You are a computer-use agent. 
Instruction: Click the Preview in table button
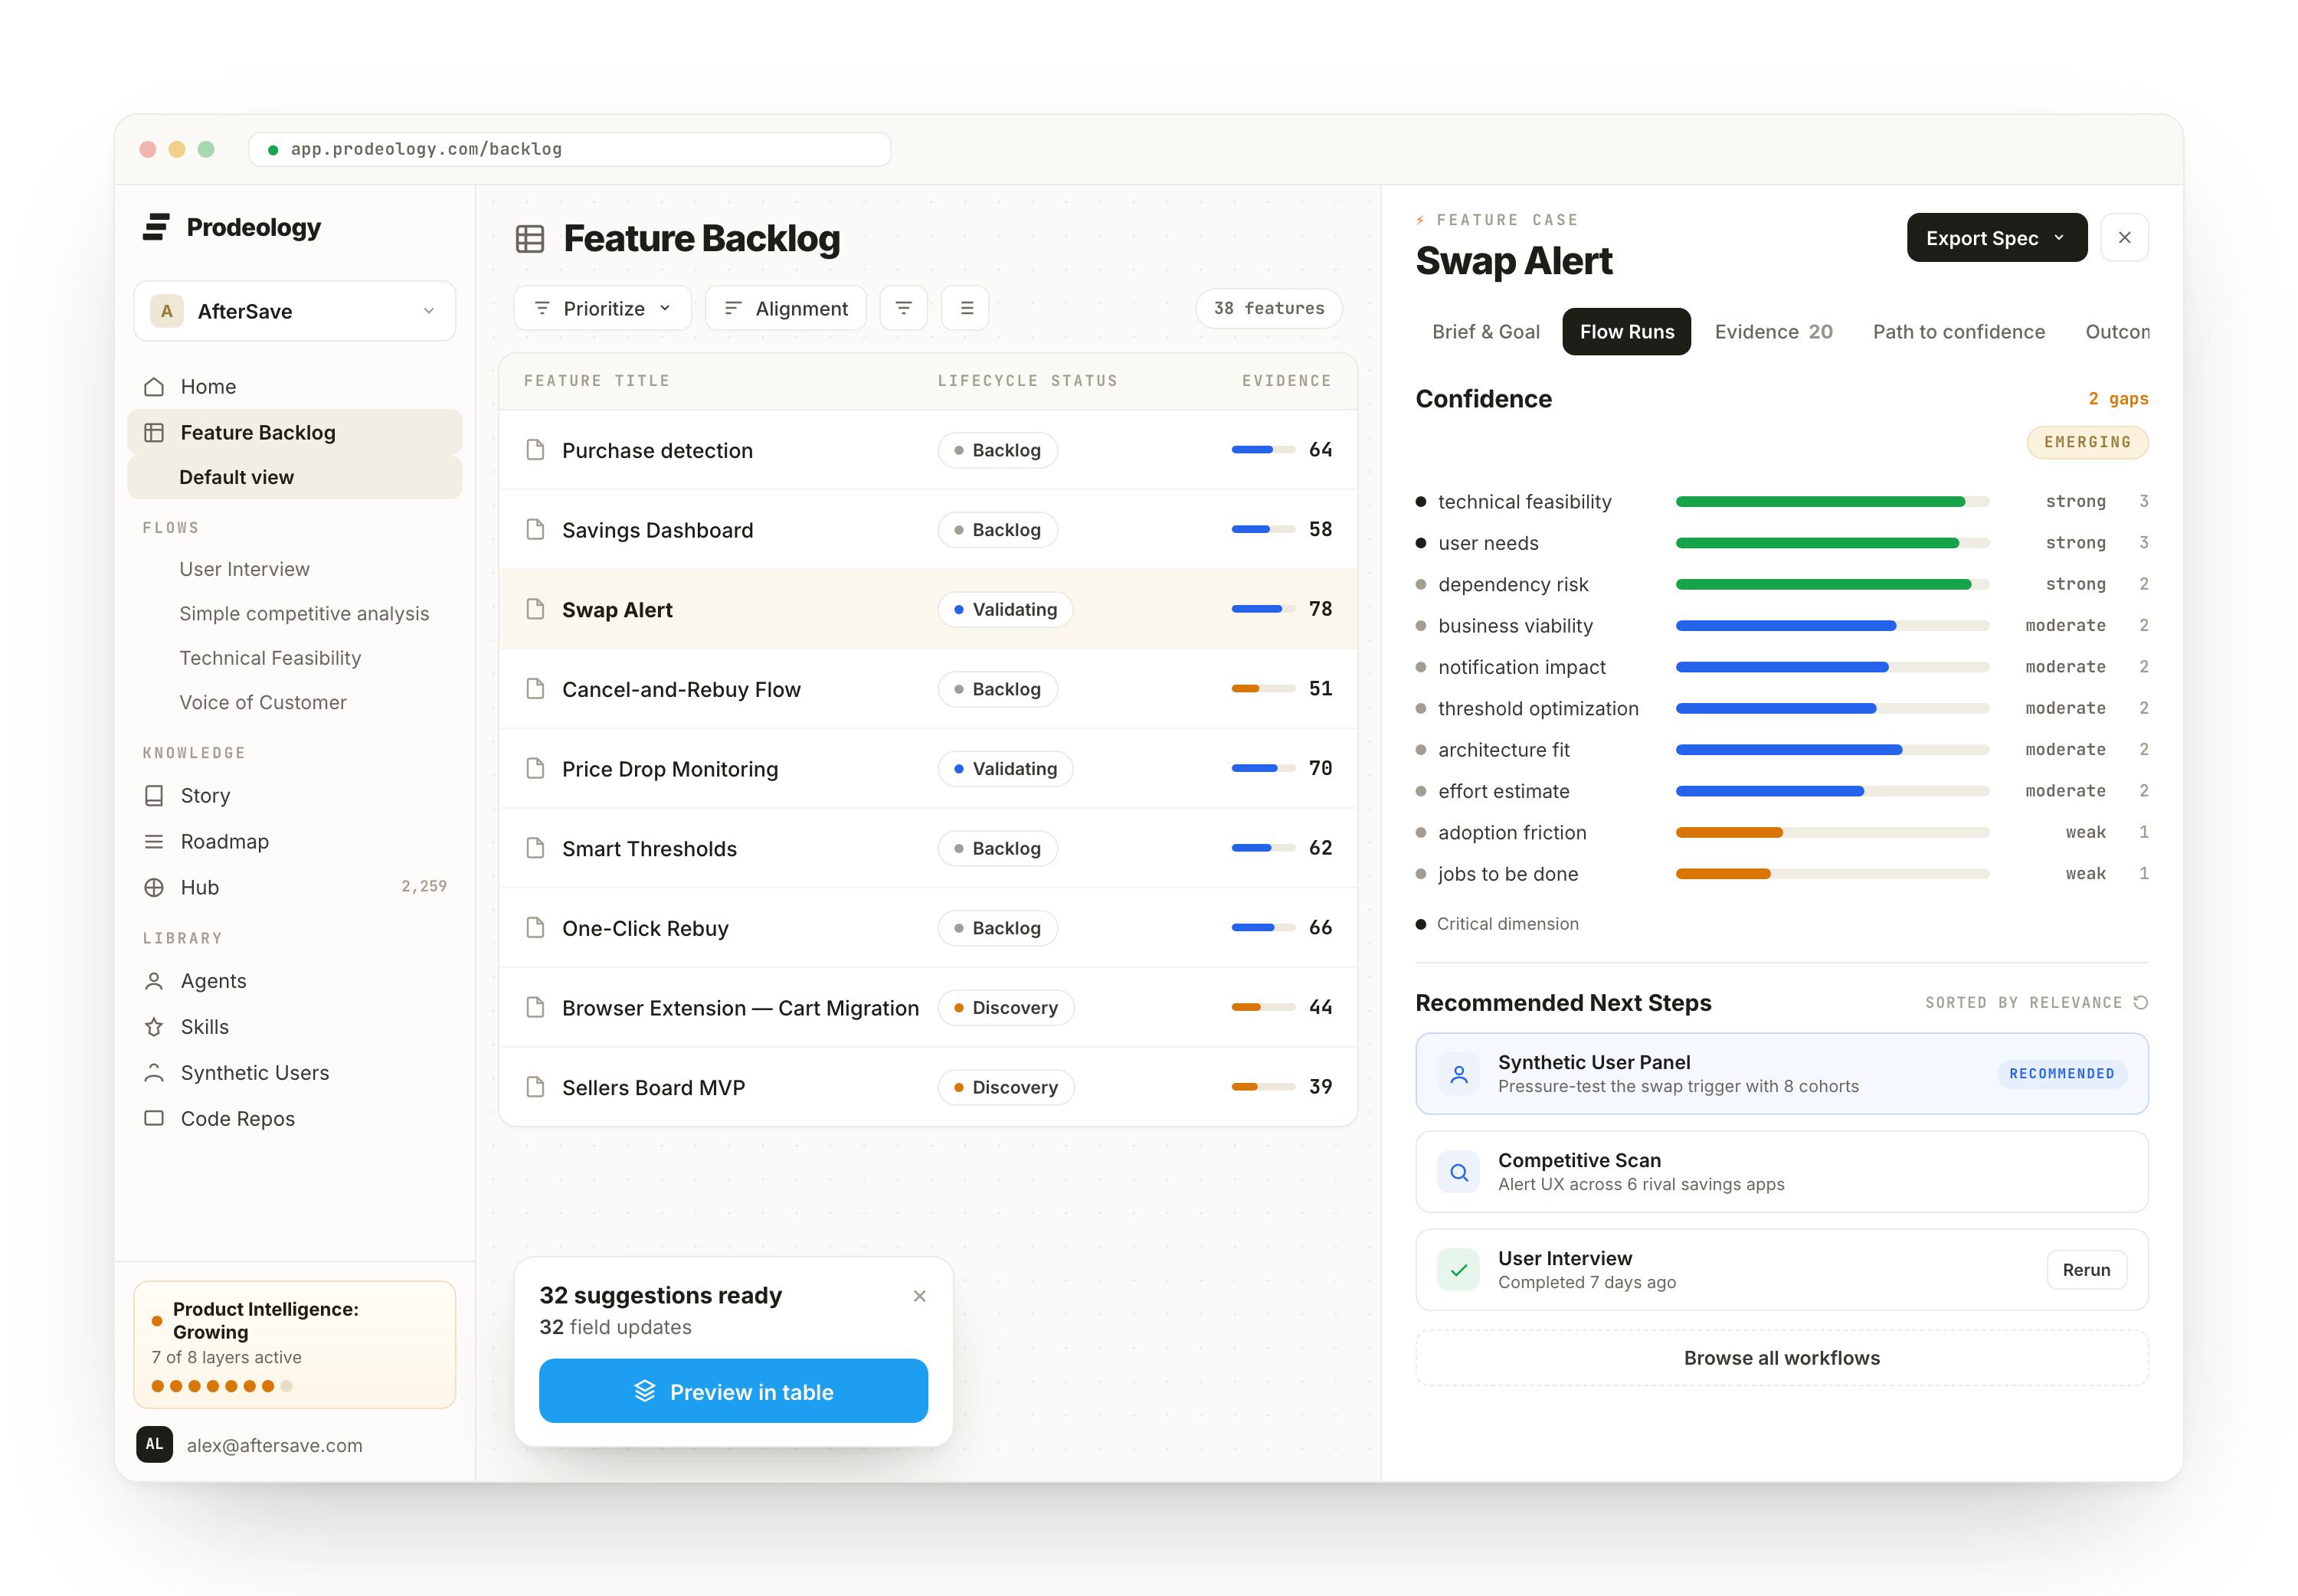click(733, 1392)
